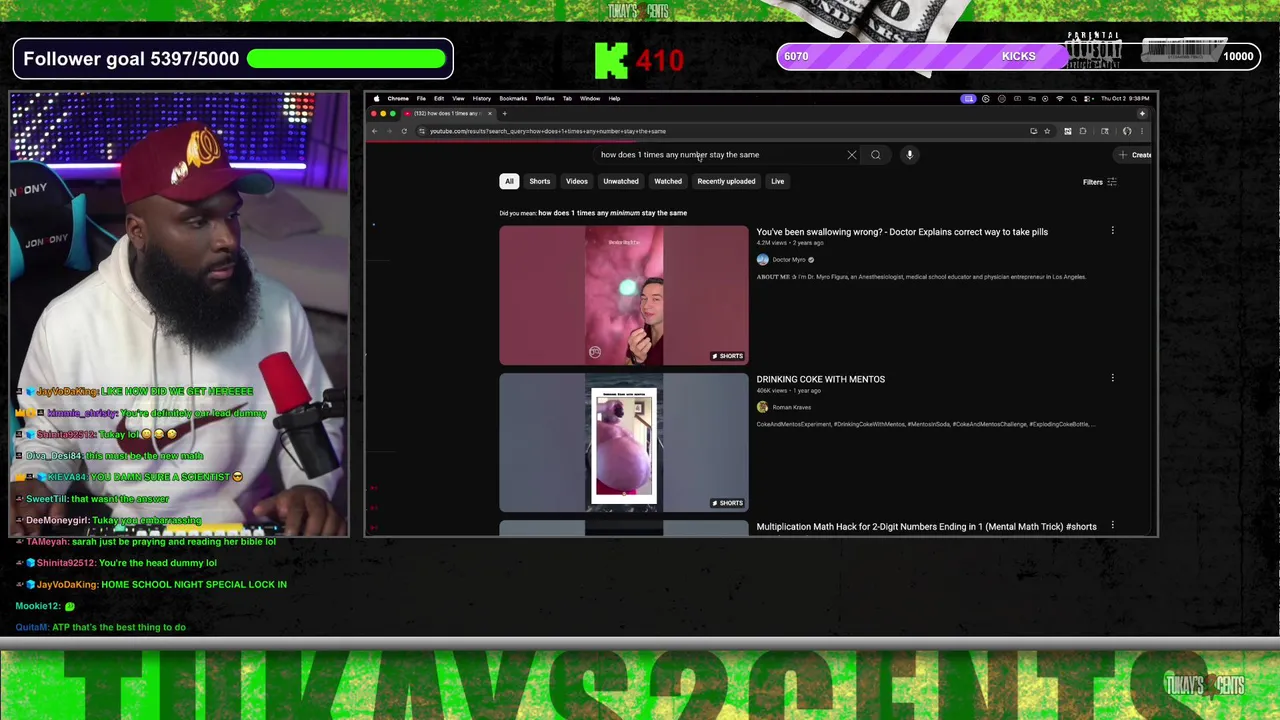Viewport: 1280px width, 720px height.
Task: Open the File menu
Action: (421, 99)
